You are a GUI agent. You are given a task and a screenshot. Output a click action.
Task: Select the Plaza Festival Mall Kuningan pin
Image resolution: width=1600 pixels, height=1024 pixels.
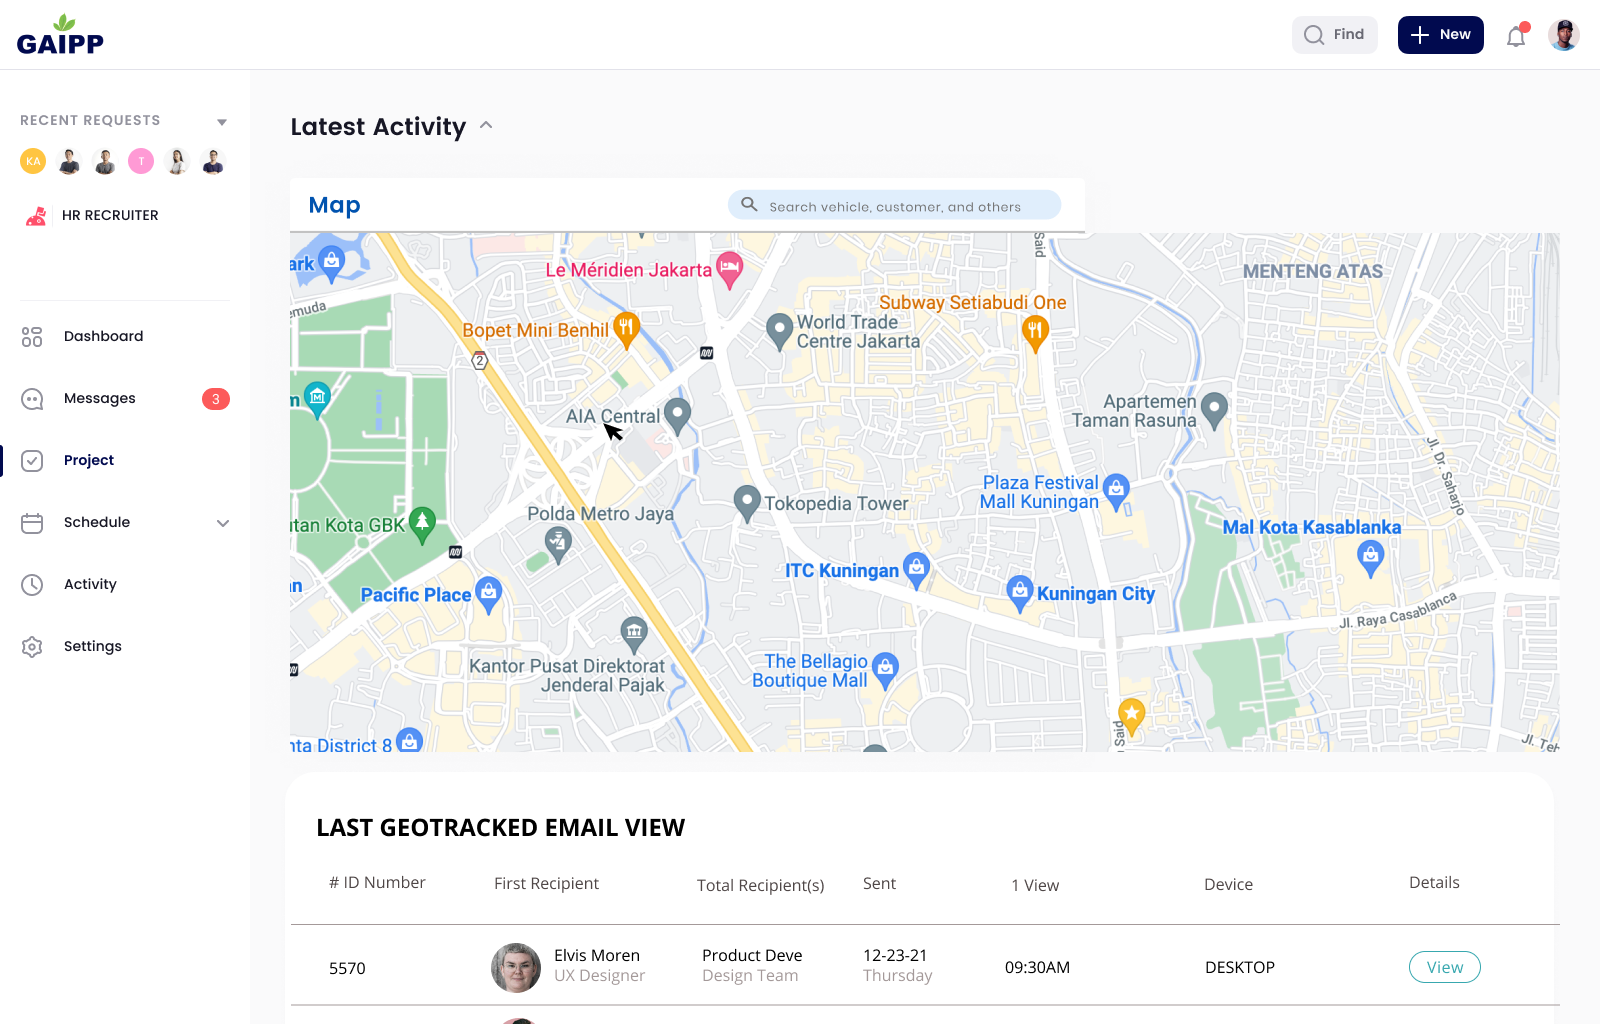[x=1117, y=492]
